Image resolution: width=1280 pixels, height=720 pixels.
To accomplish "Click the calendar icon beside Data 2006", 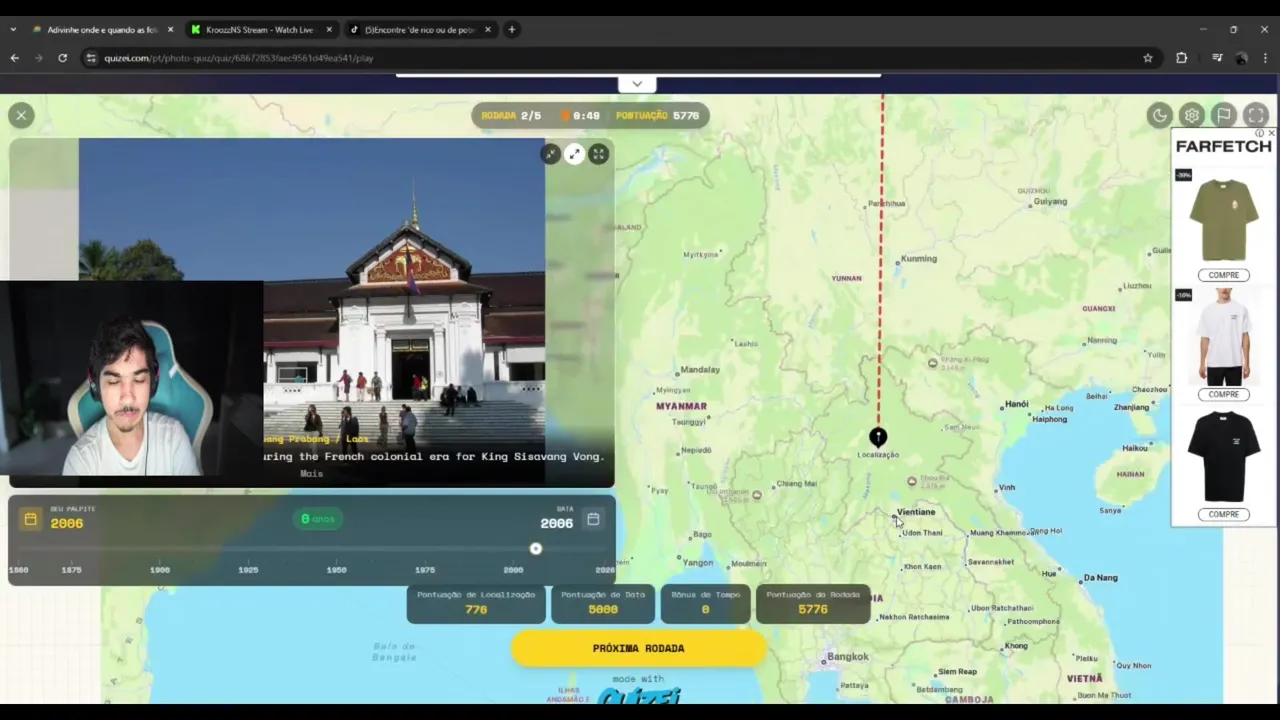I will point(593,519).
